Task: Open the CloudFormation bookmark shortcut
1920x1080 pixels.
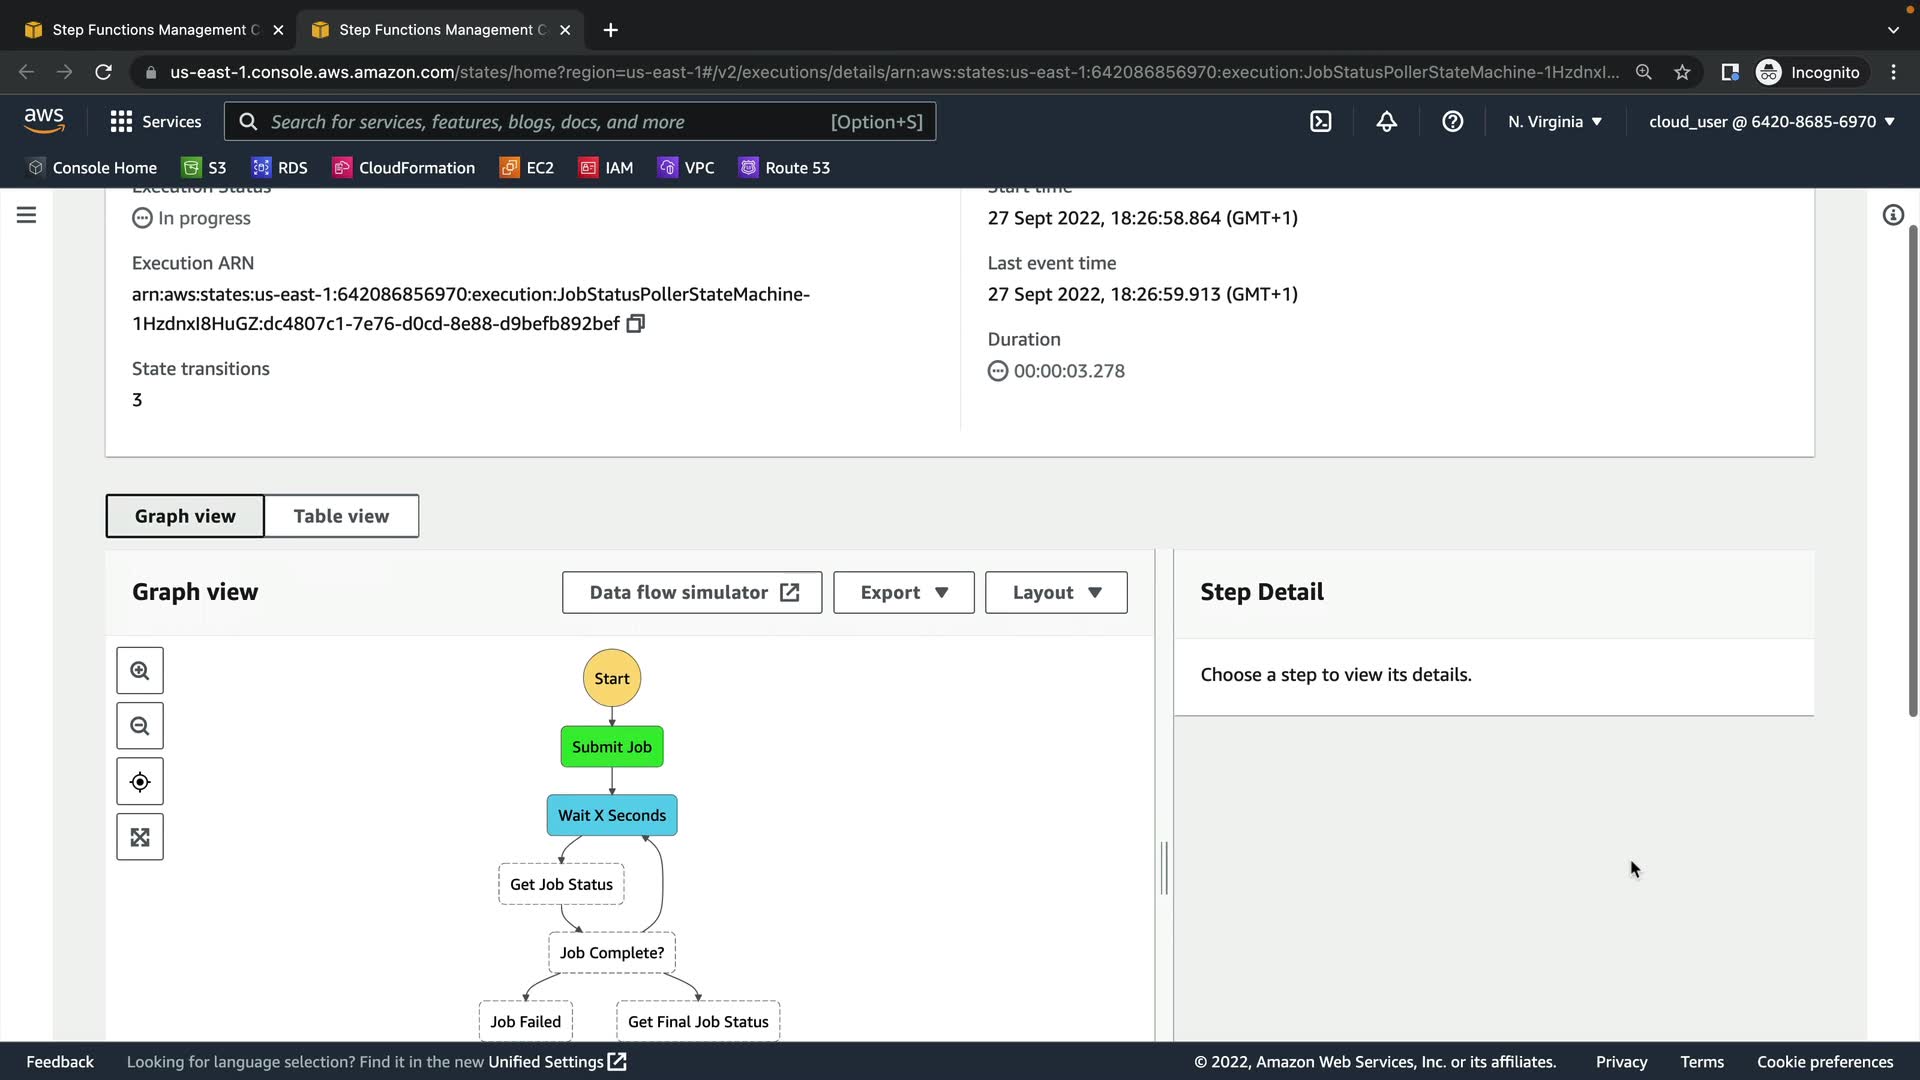Action: point(404,168)
